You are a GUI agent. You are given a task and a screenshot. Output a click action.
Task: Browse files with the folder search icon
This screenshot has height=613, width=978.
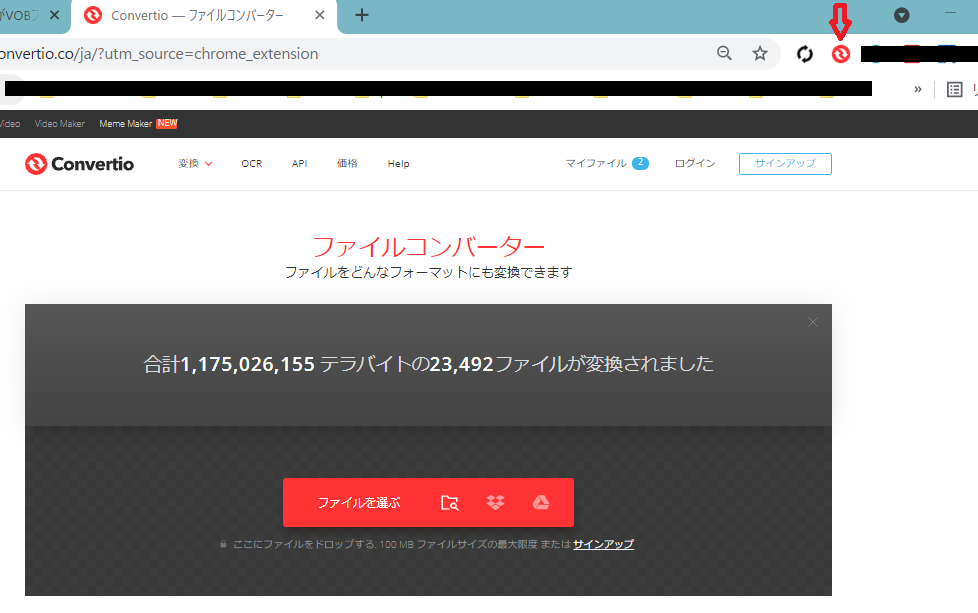(x=450, y=503)
